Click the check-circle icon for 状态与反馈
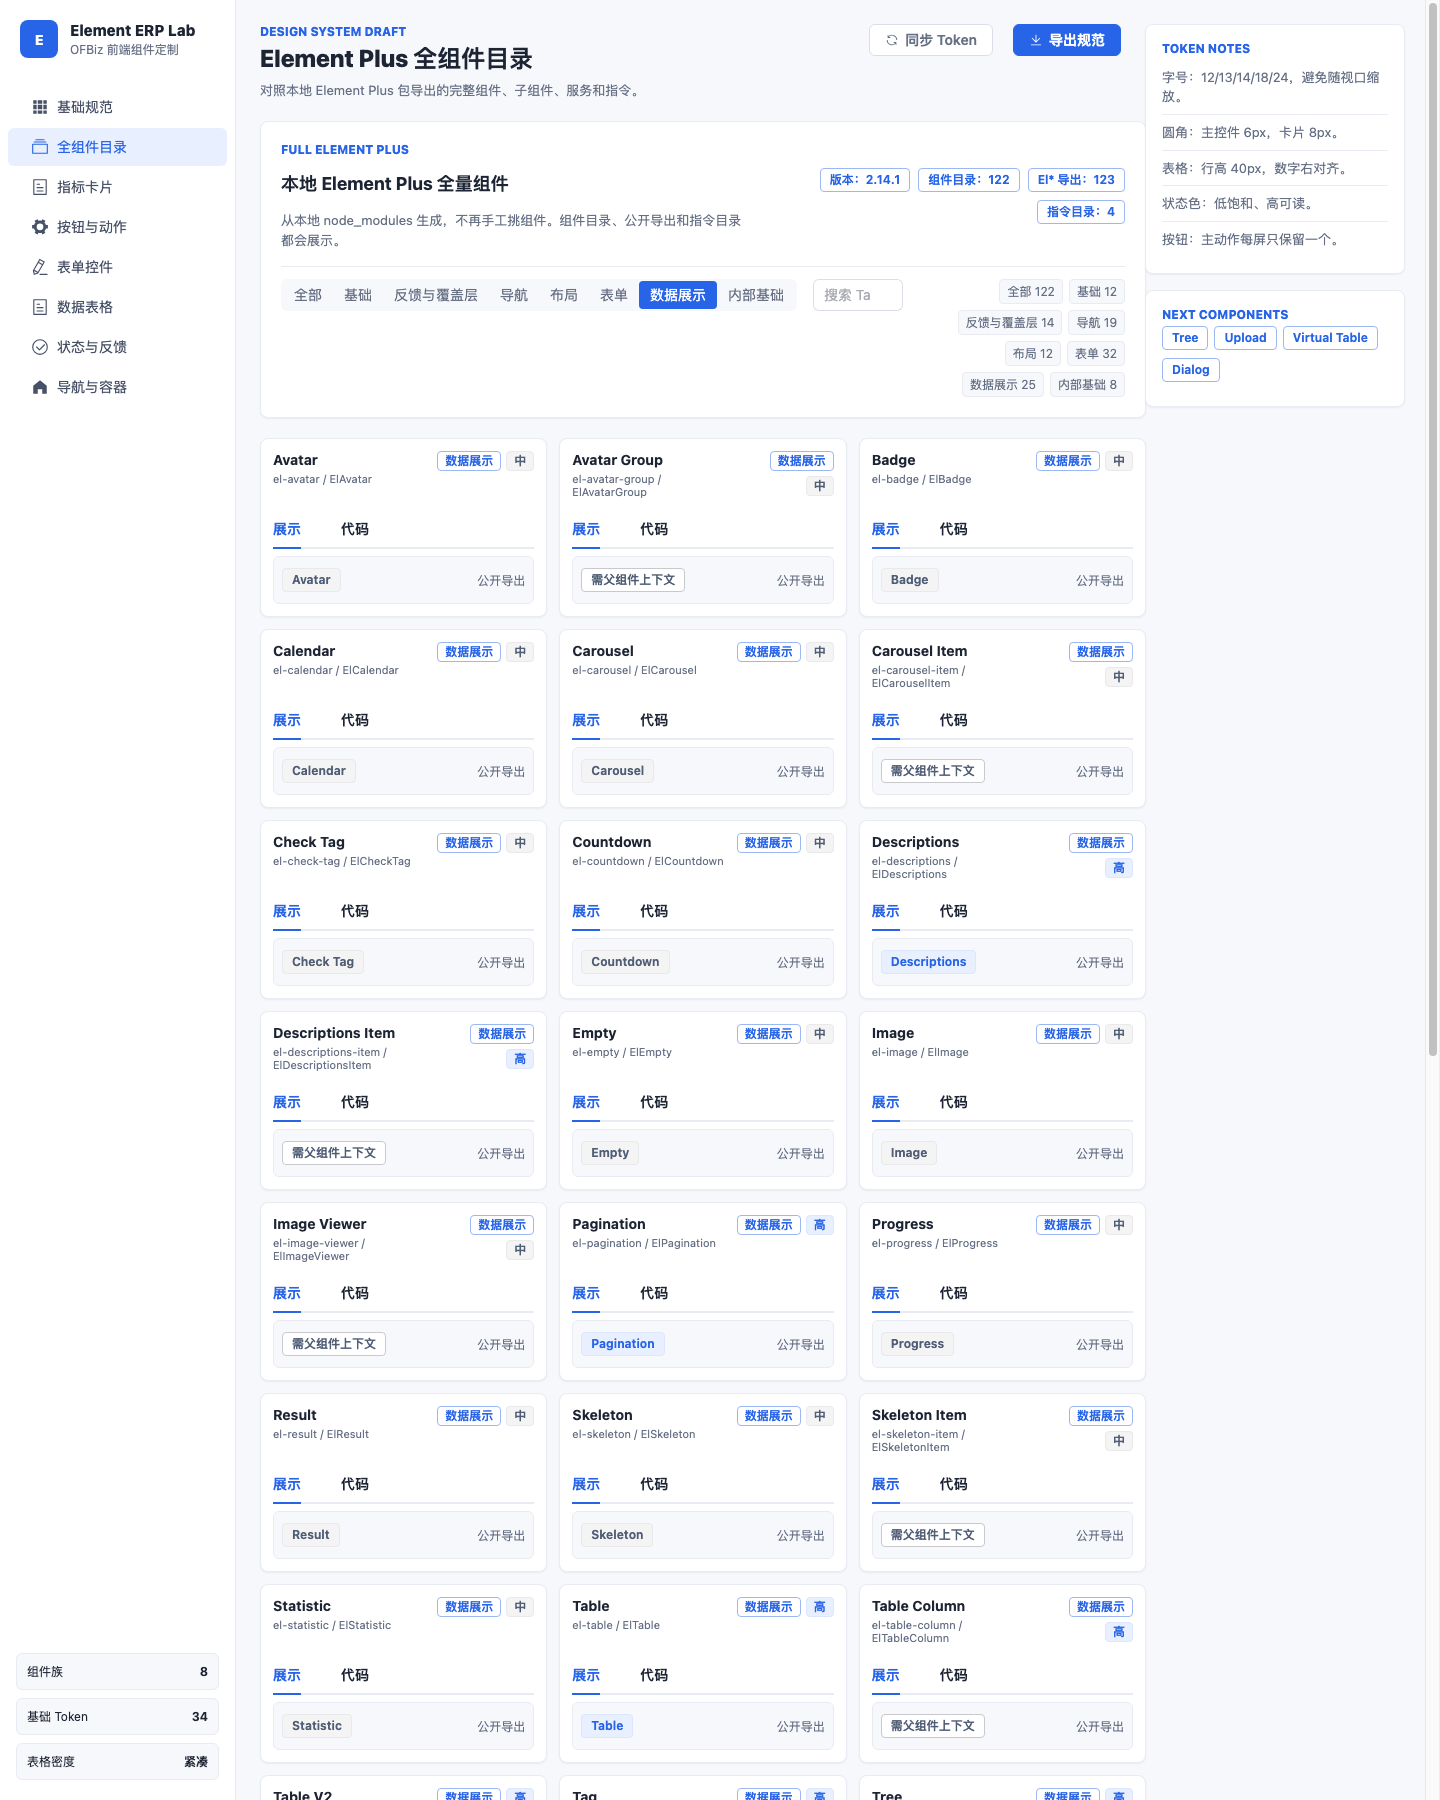The image size is (1440, 1800). coord(40,347)
